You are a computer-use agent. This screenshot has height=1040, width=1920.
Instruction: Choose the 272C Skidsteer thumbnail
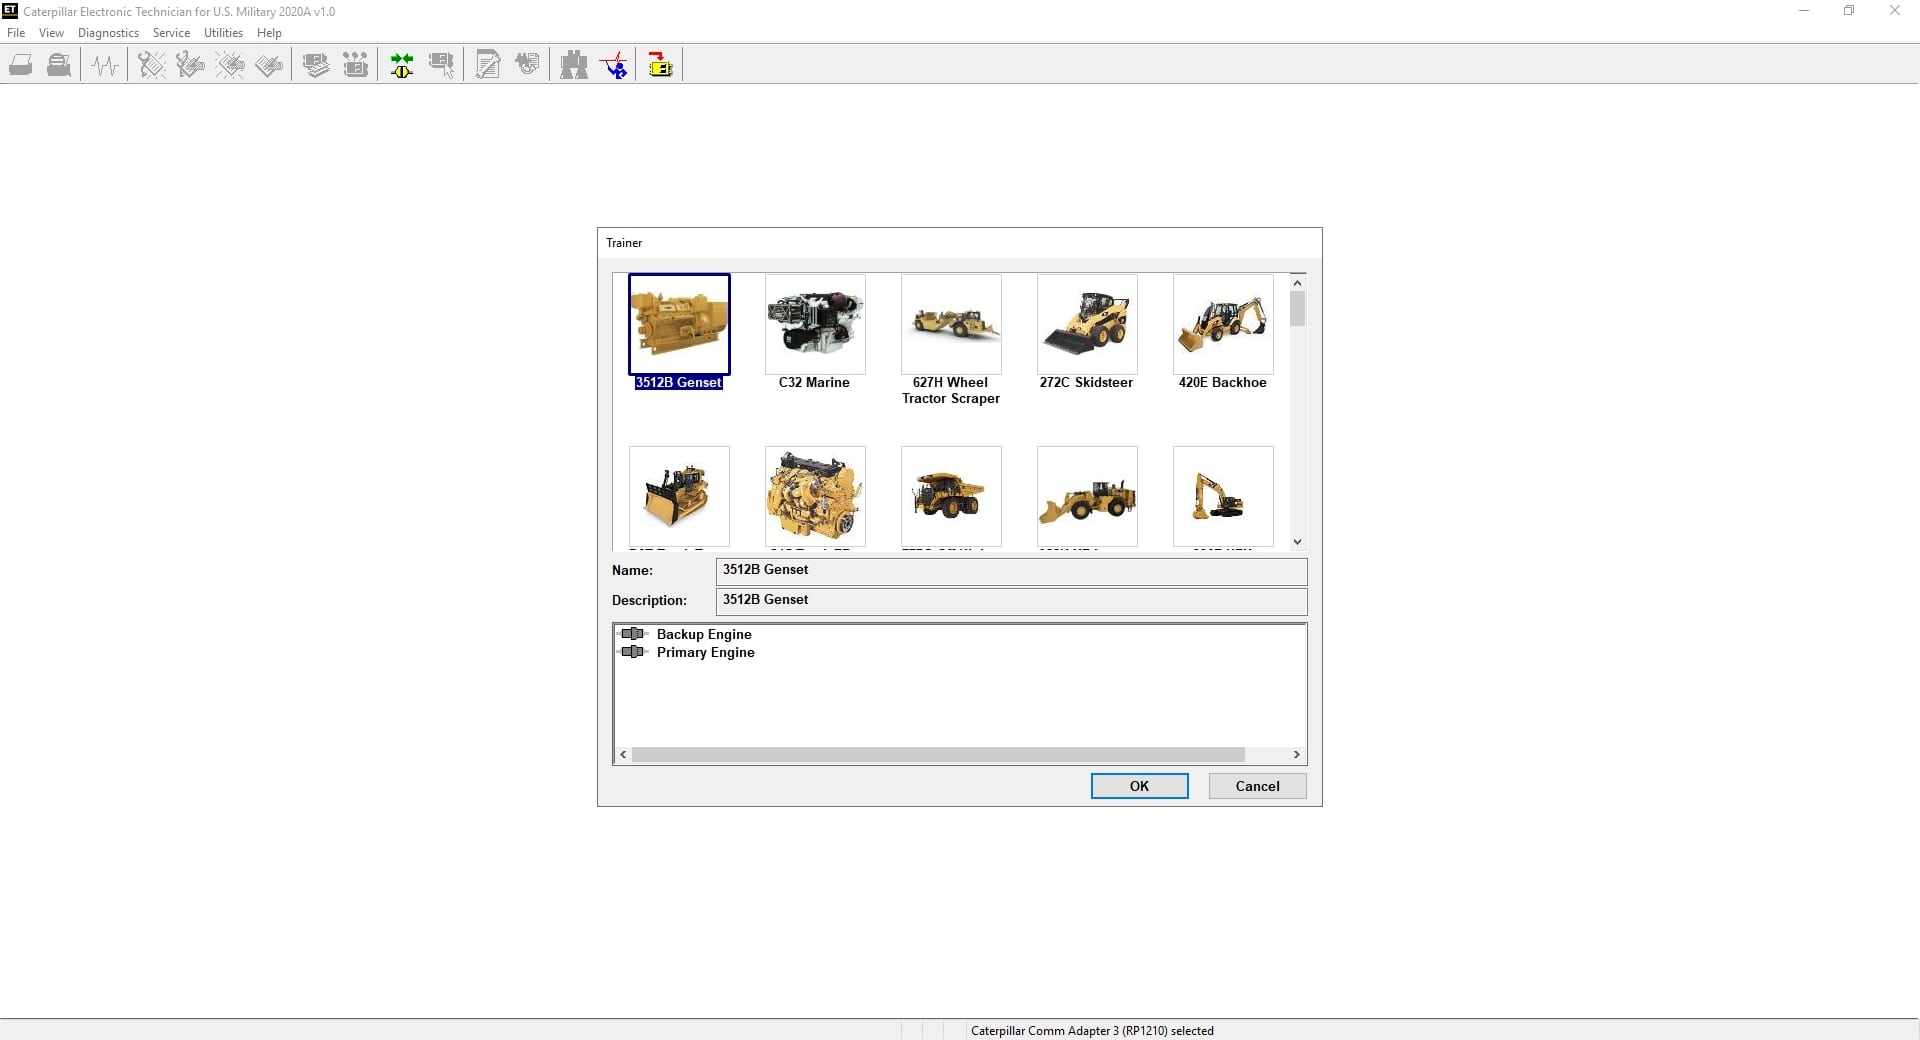pyautogui.click(x=1087, y=326)
